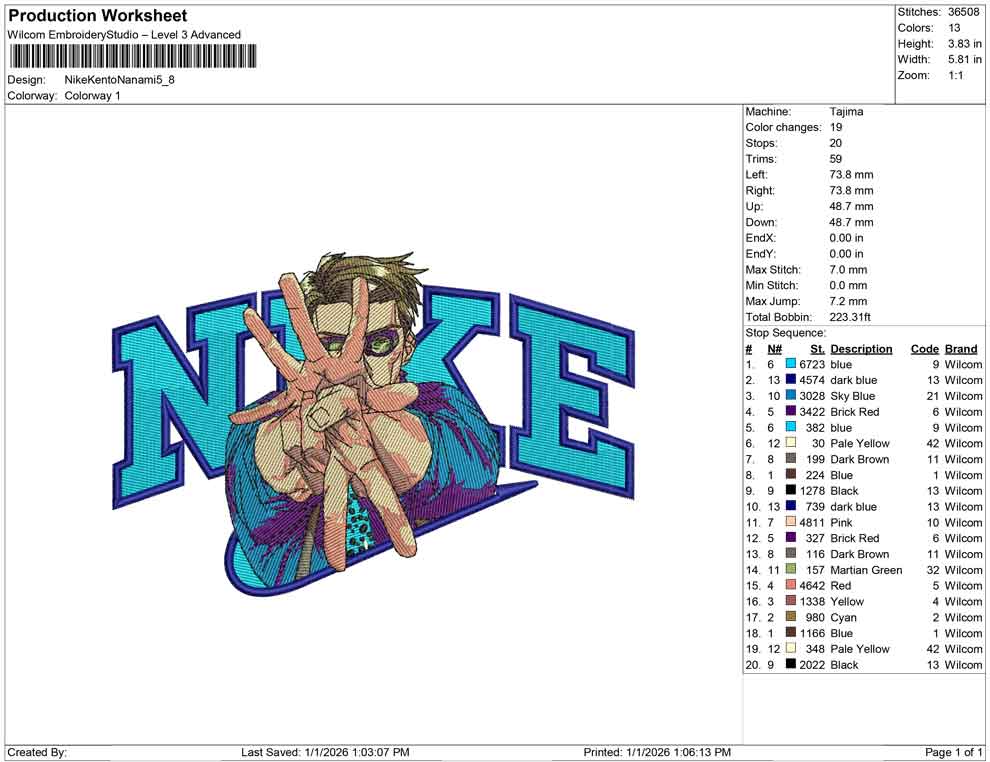
Task: Select the Total Bobbin value 223.31ft
Action: tap(850, 317)
